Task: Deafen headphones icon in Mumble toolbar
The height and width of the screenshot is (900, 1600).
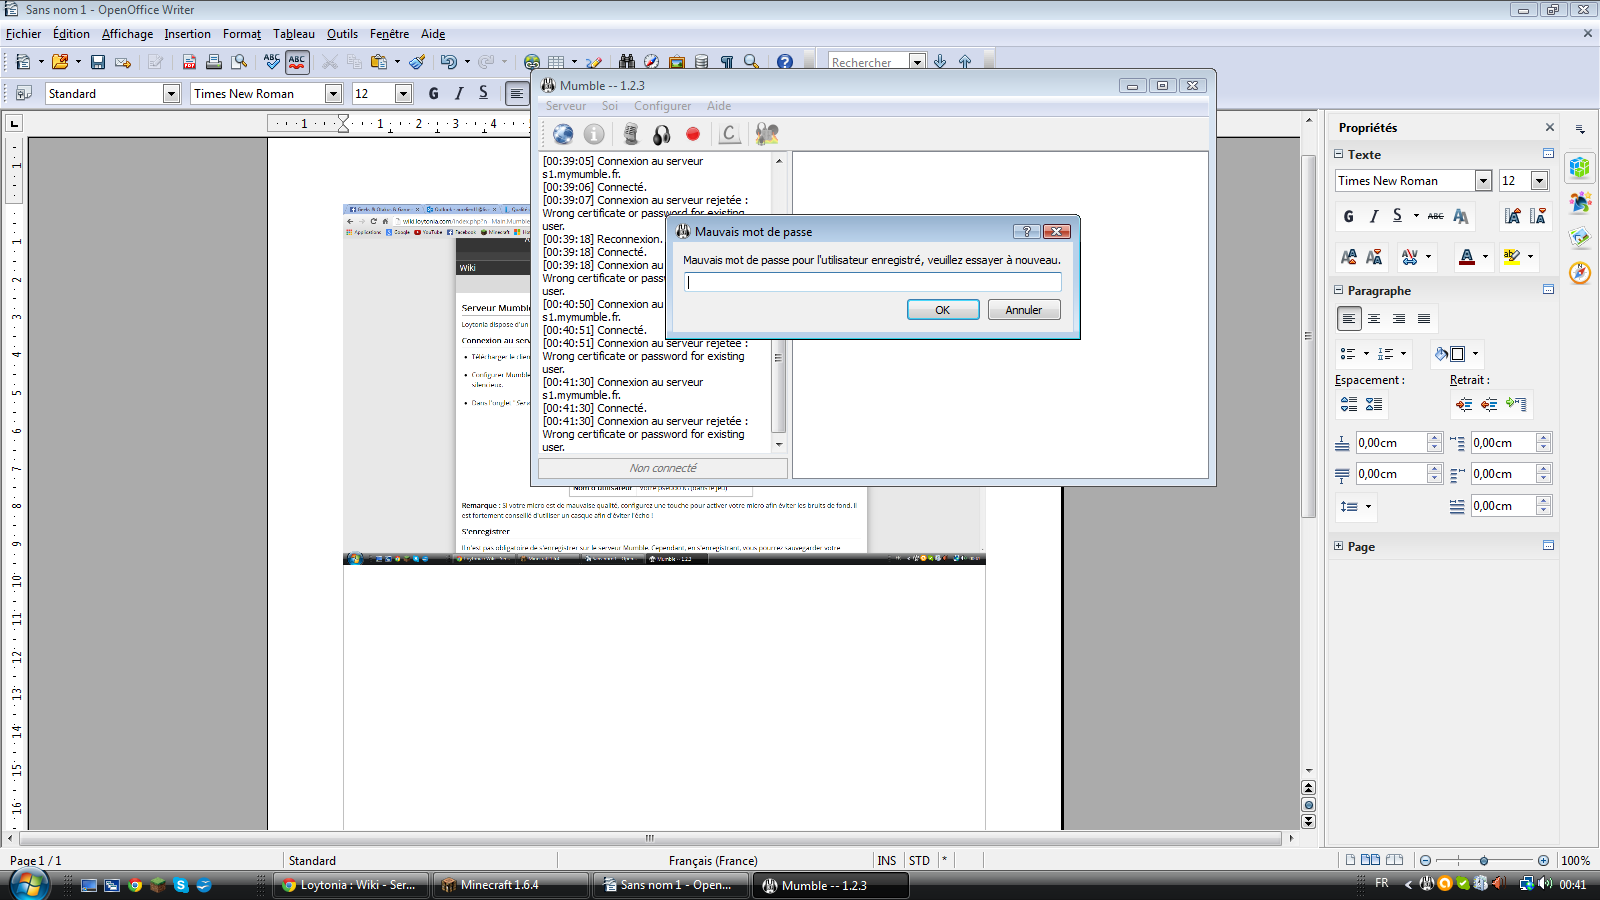Action: tap(661, 134)
